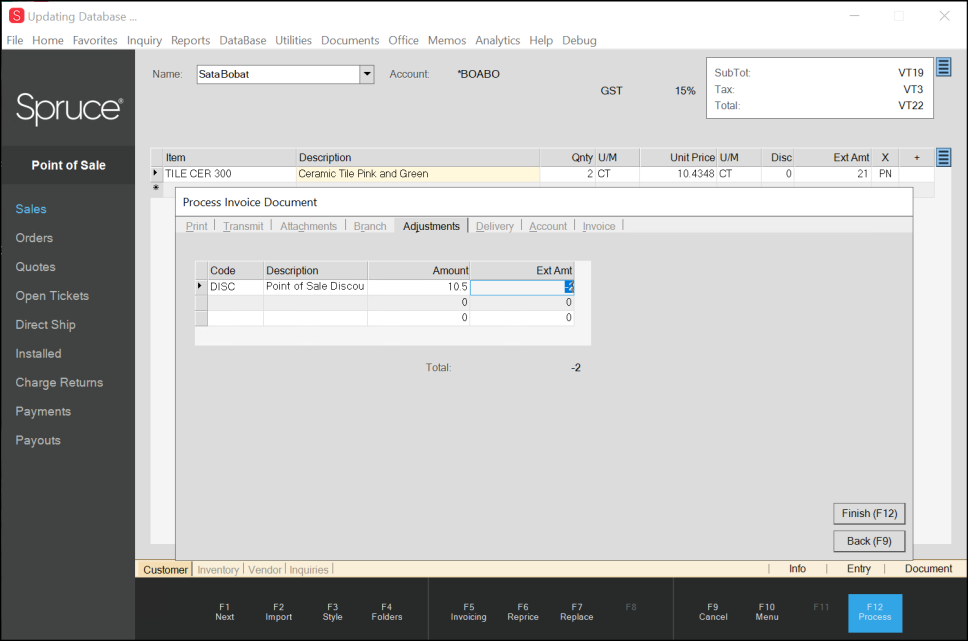Switch to the Inventory bottom tab
This screenshot has height=641, width=968.
click(x=218, y=569)
